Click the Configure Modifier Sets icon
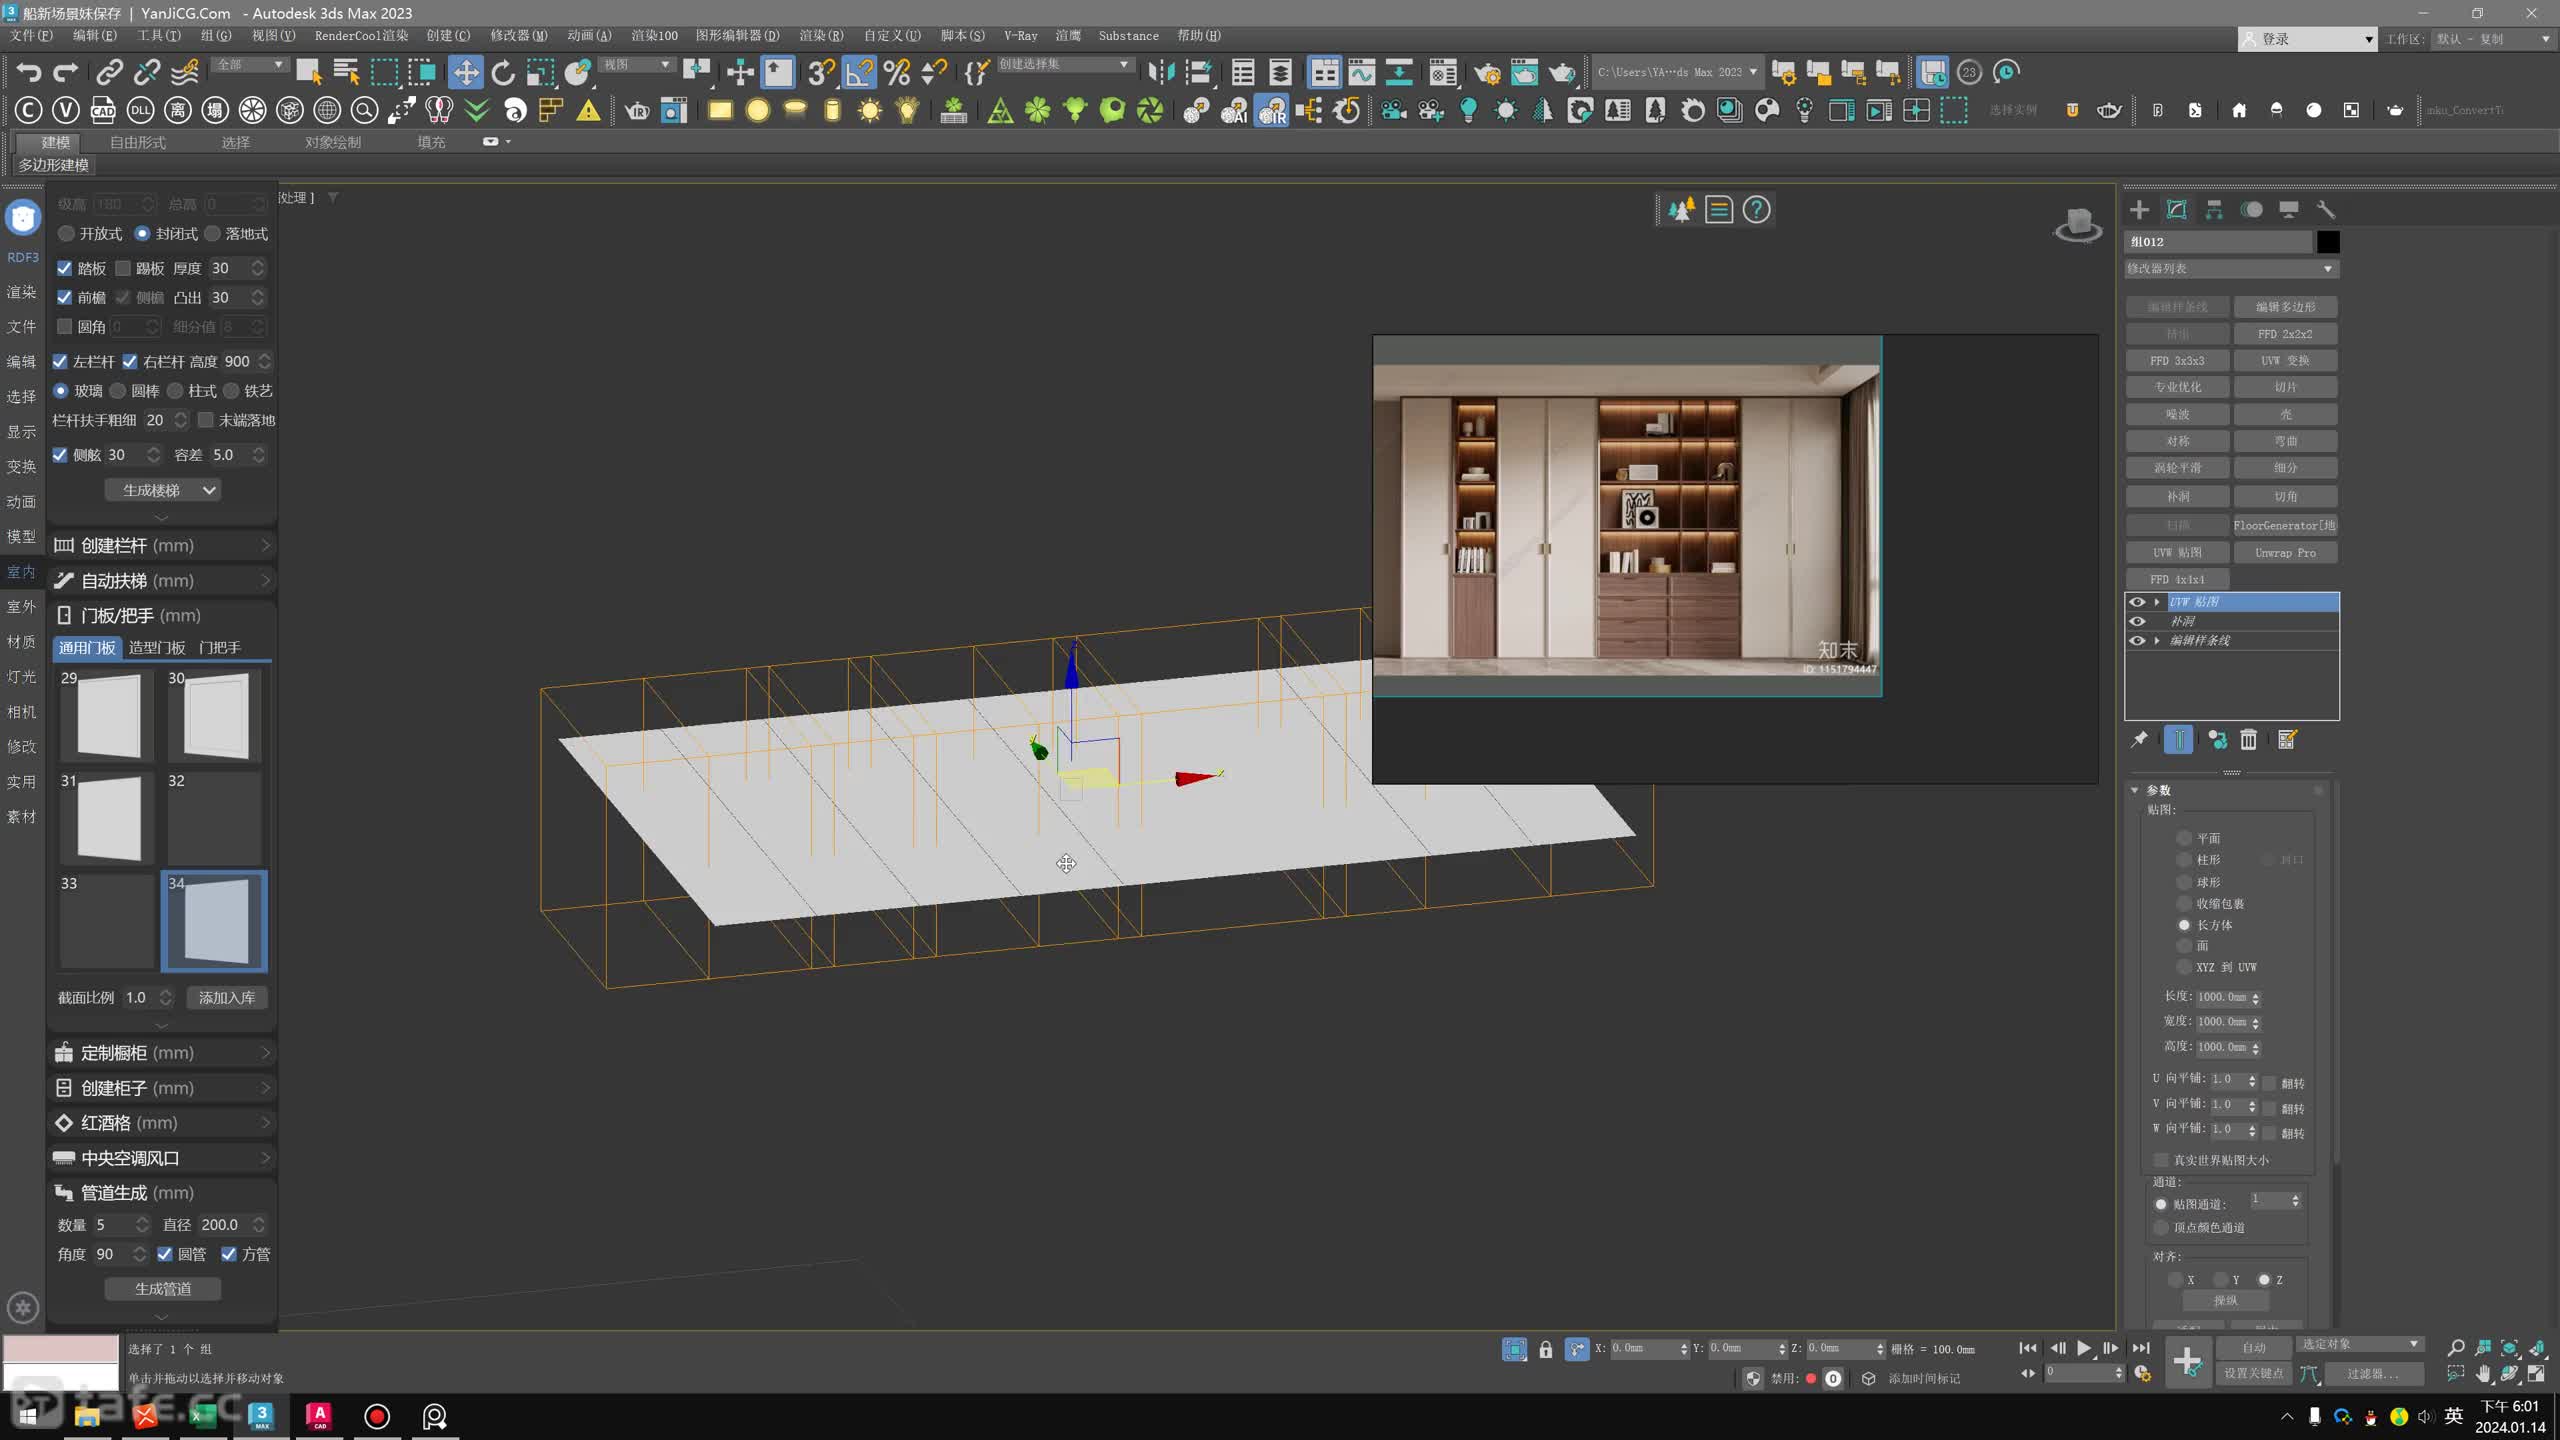This screenshot has width=2560, height=1440. (x=2287, y=739)
